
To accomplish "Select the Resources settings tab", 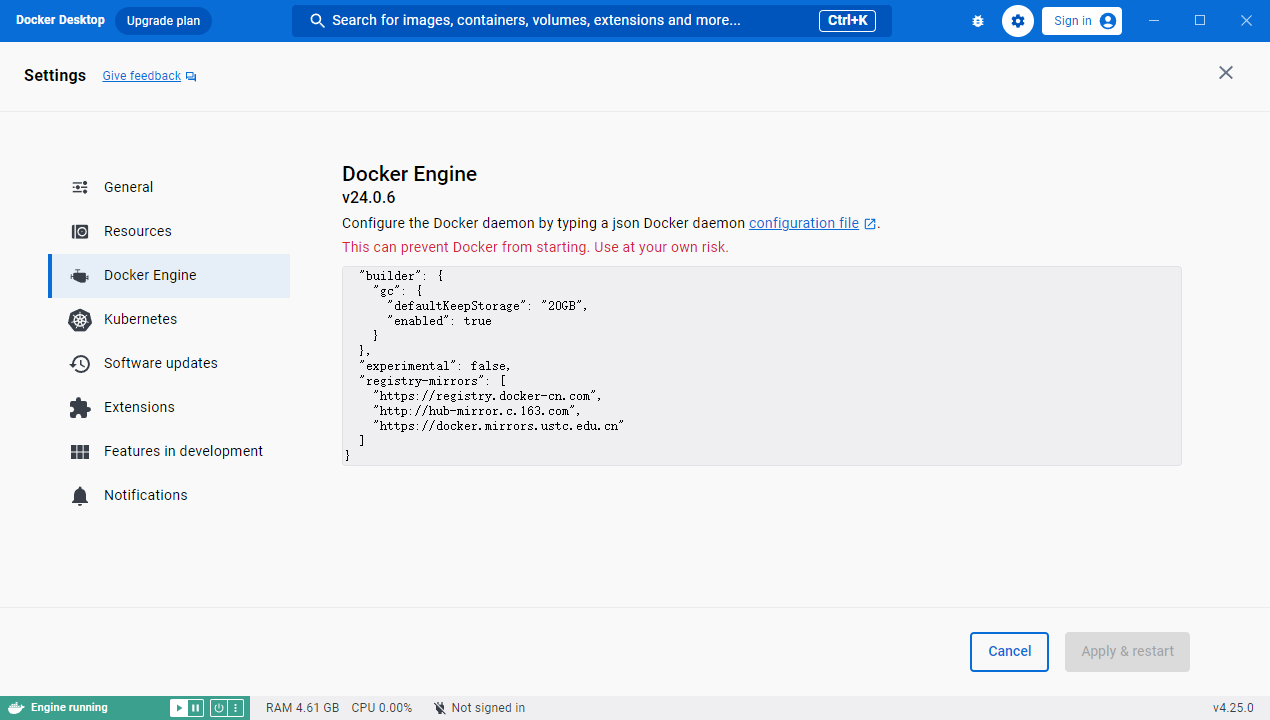I will 169,232.
